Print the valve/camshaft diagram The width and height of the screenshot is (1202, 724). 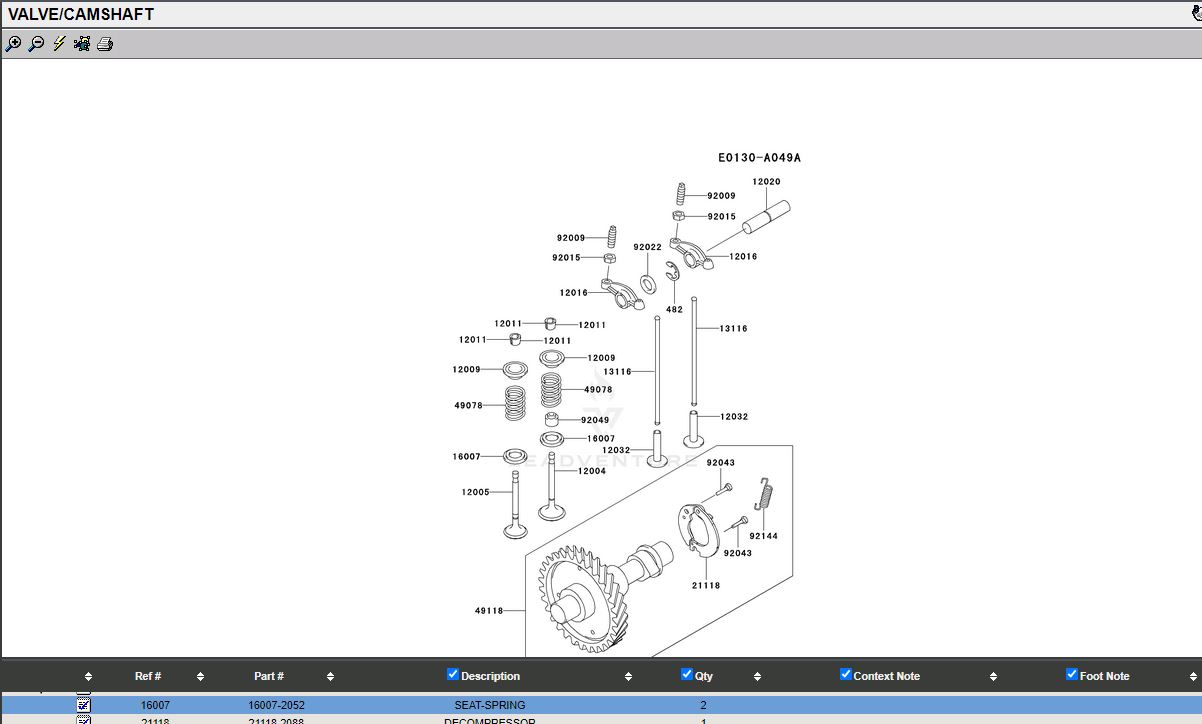(105, 44)
